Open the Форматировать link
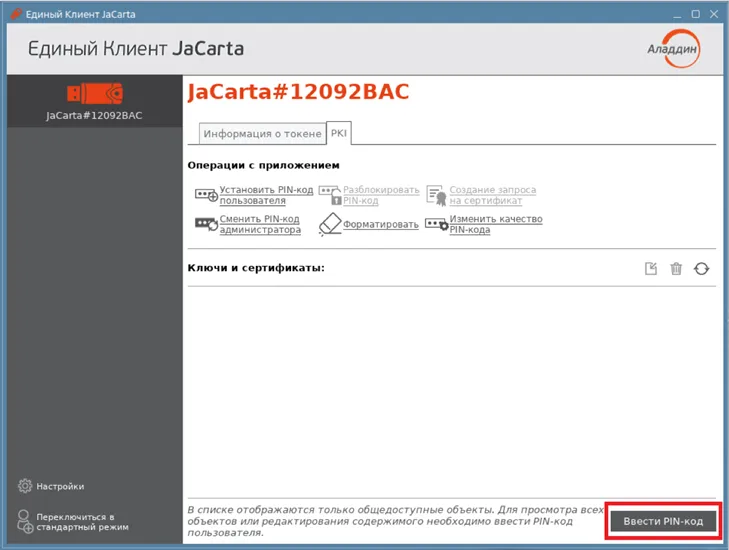The width and height of the screenshot is (729, 550). pos(381,225)
